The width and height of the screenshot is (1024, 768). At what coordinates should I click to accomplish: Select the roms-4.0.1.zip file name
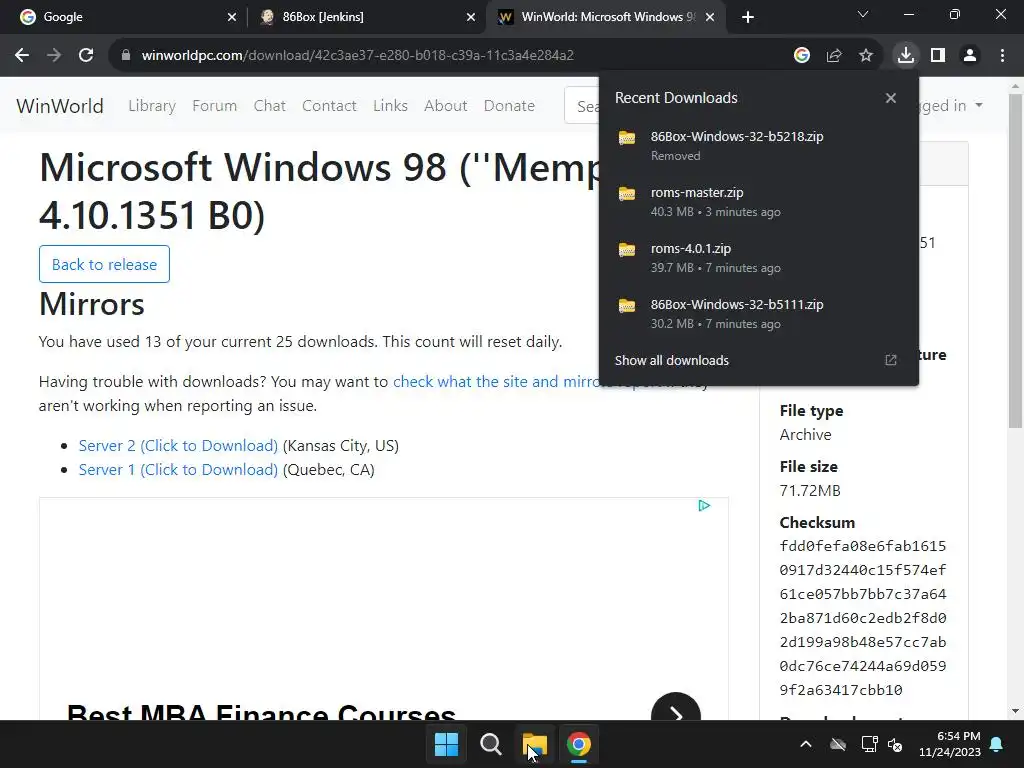point(691,249)
